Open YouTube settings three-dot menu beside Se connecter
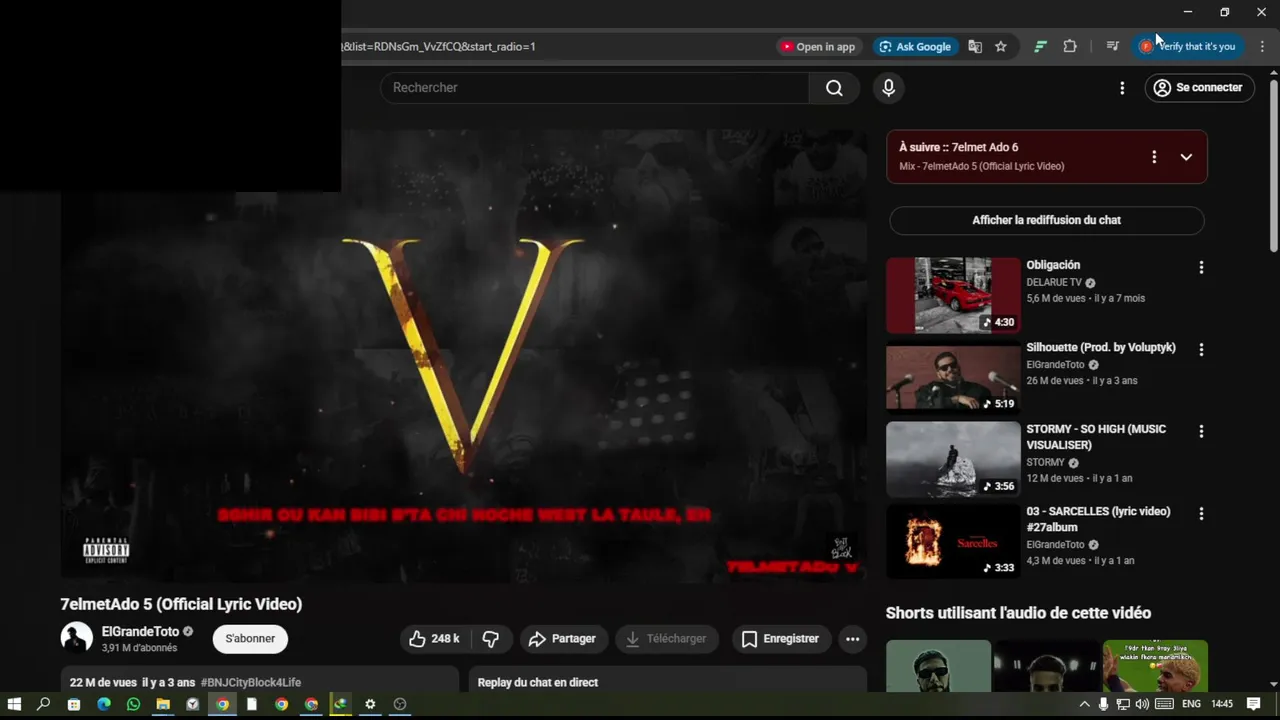This screenshot has width=1280, height=720. click(x=1122, y=88)
